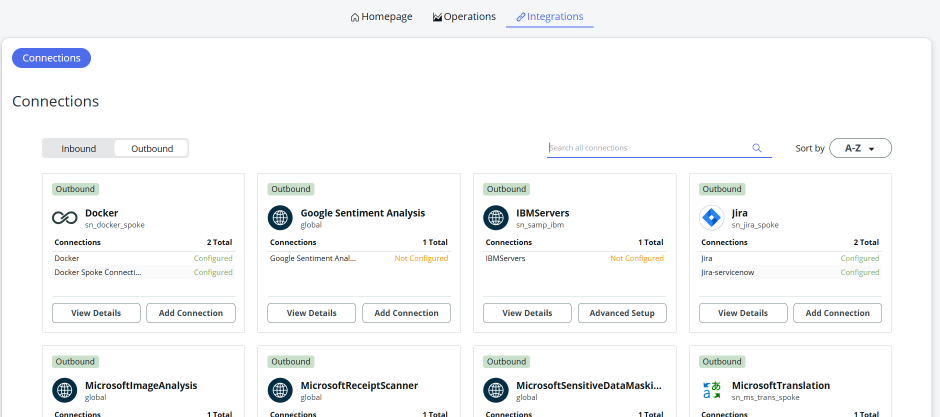Screen dimensions: 940x417
Task: View Details for Docker
Action: 96,313
